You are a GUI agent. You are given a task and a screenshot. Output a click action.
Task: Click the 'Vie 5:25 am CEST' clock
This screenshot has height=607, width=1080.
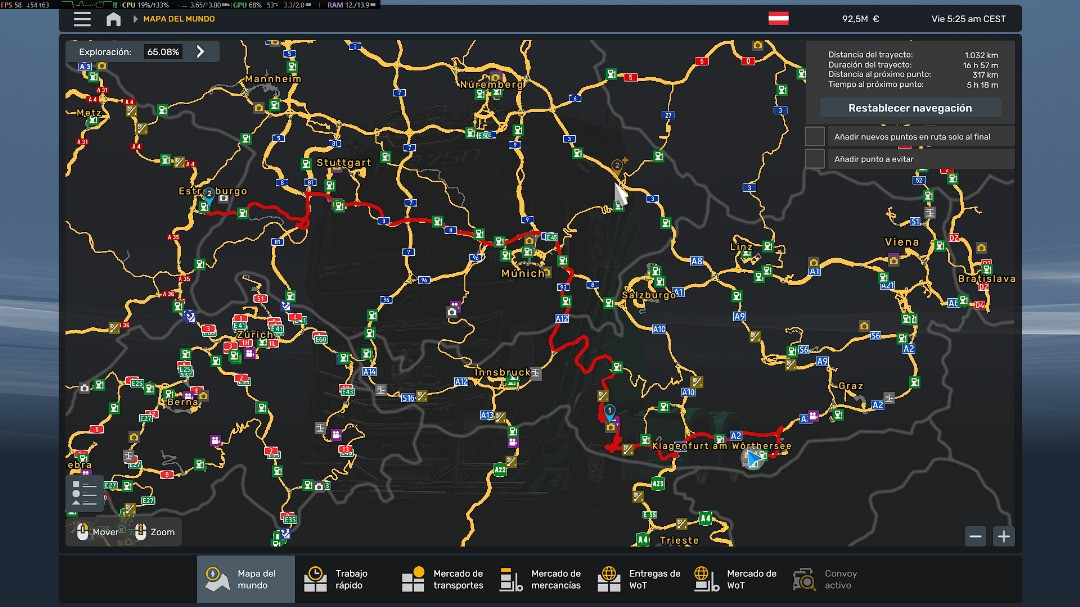click(968, 19)
